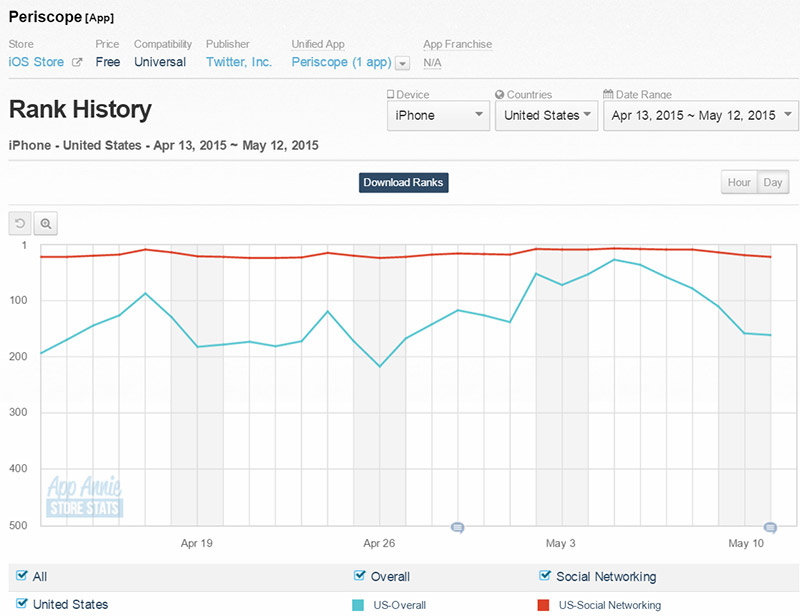Open the Twitter, Inc. publisher link
Image resolution: width=800 pixels, height=616 pixels.
click(239, 62)
